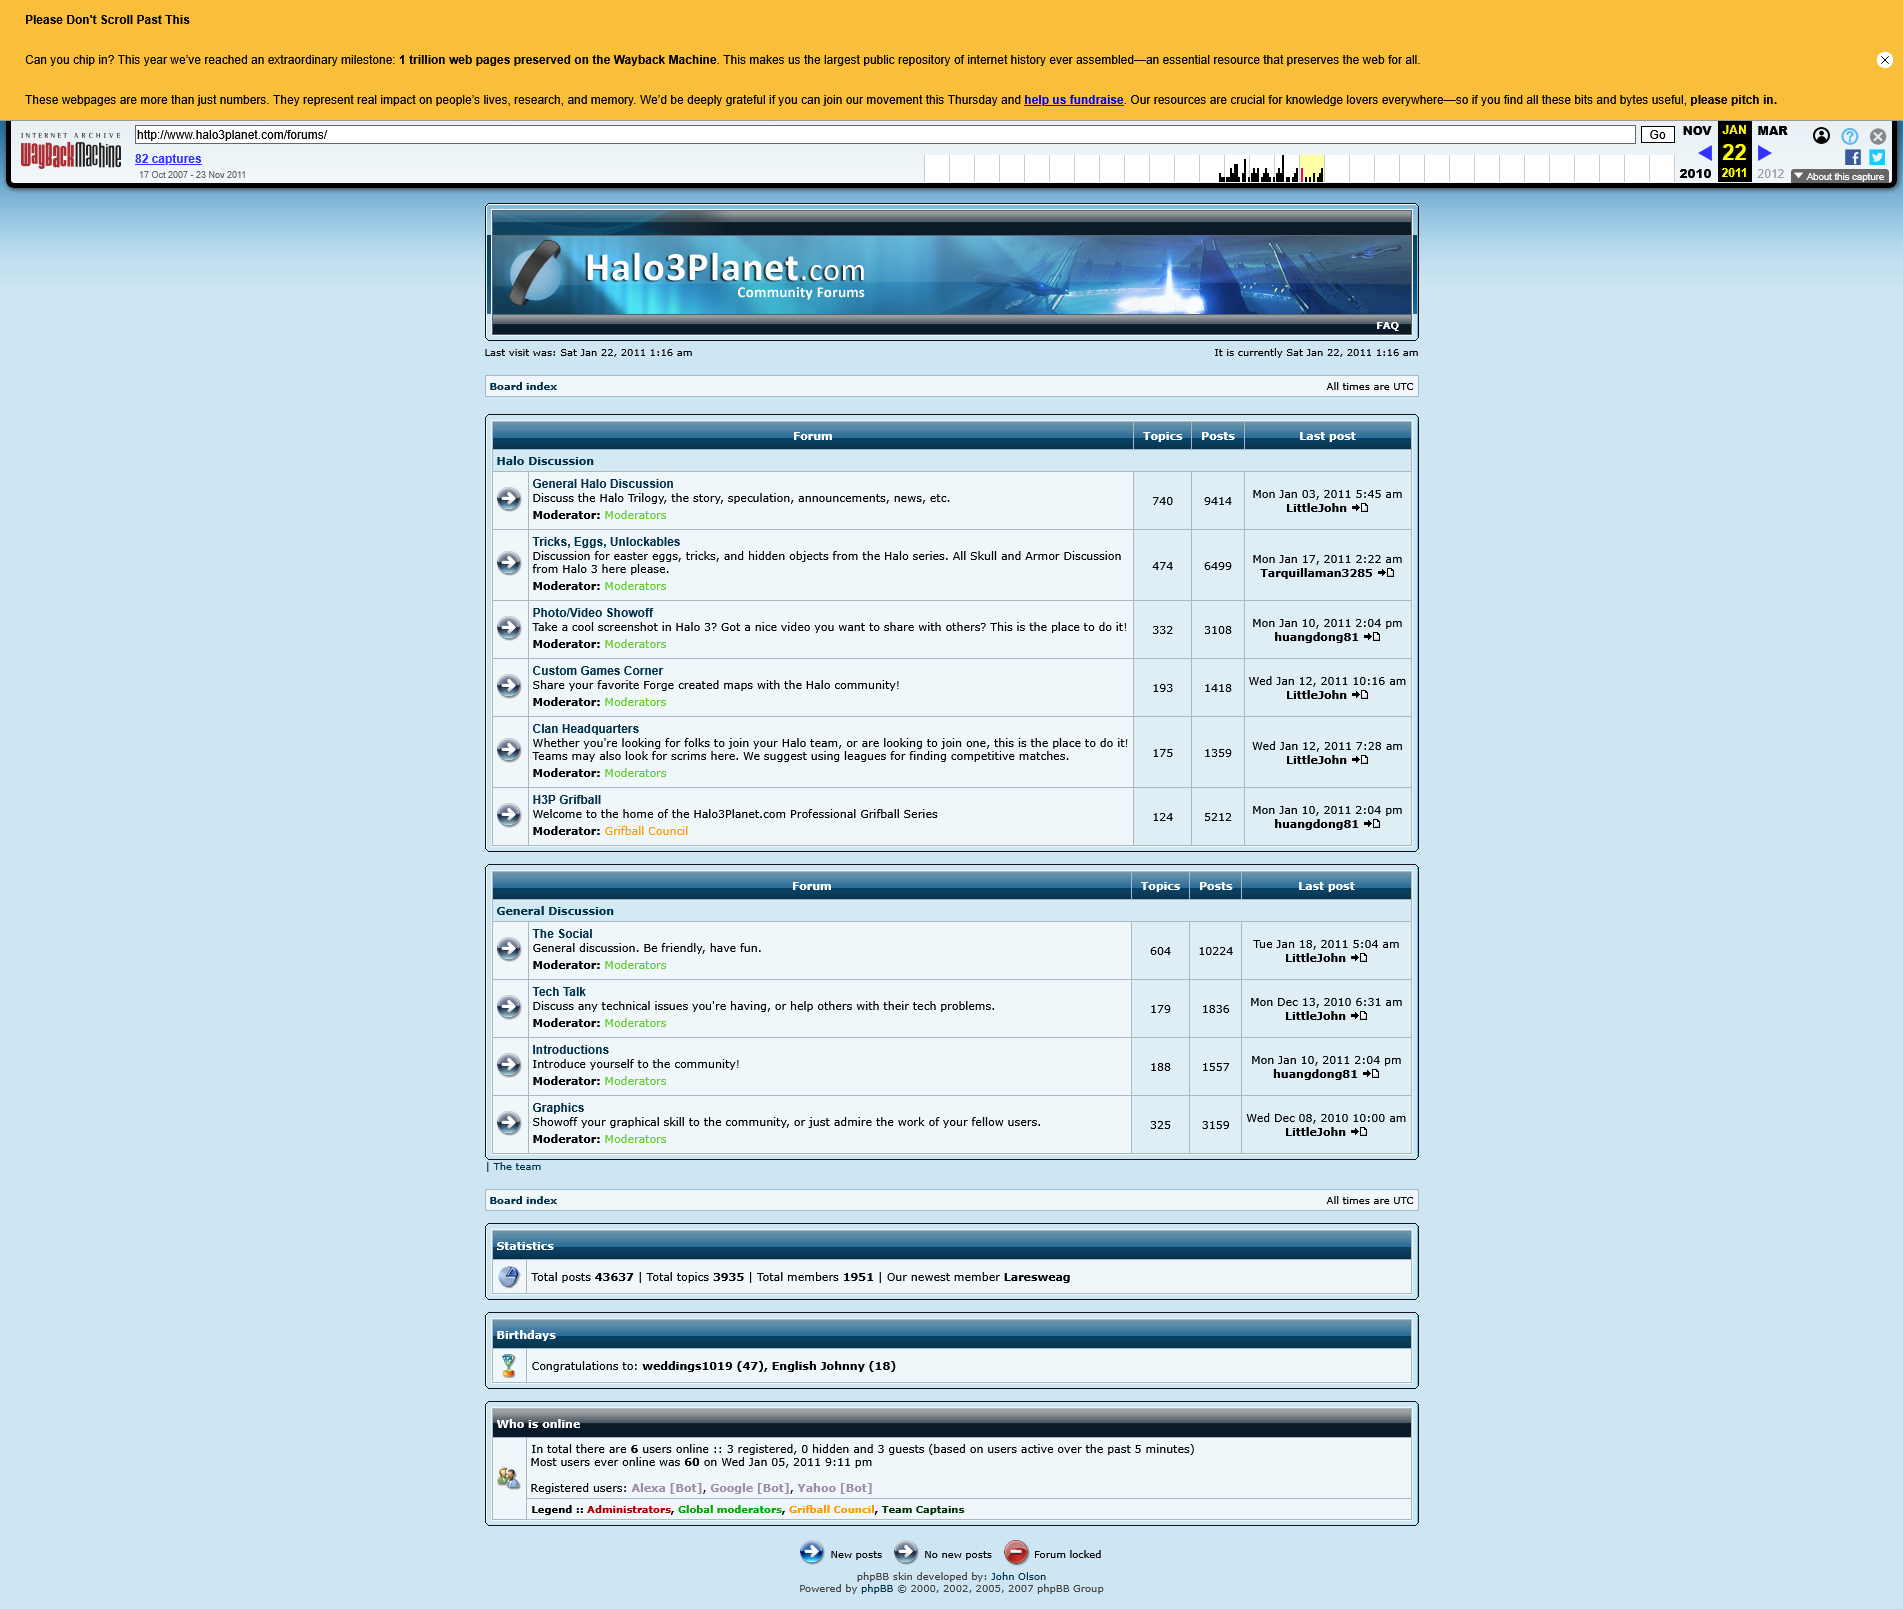Viewport: 1903px width, 1609px height.
Task: Click the General Halo Discussion forum status icon
Action: [x=509, y=499]
